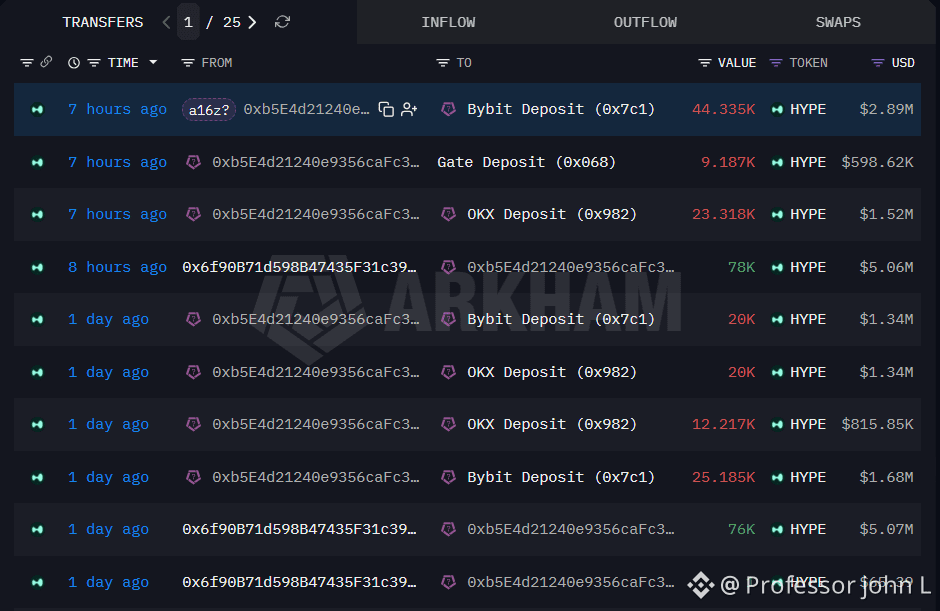Toggle the clock time format icon
The image size is (940, 611).
click(74, 62)
